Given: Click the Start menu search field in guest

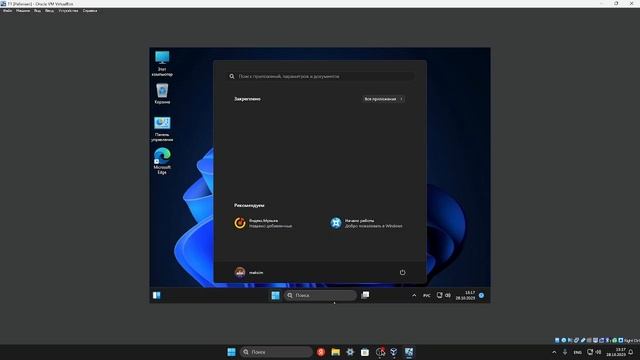Looking at the screenshot, I should point(320,76).
